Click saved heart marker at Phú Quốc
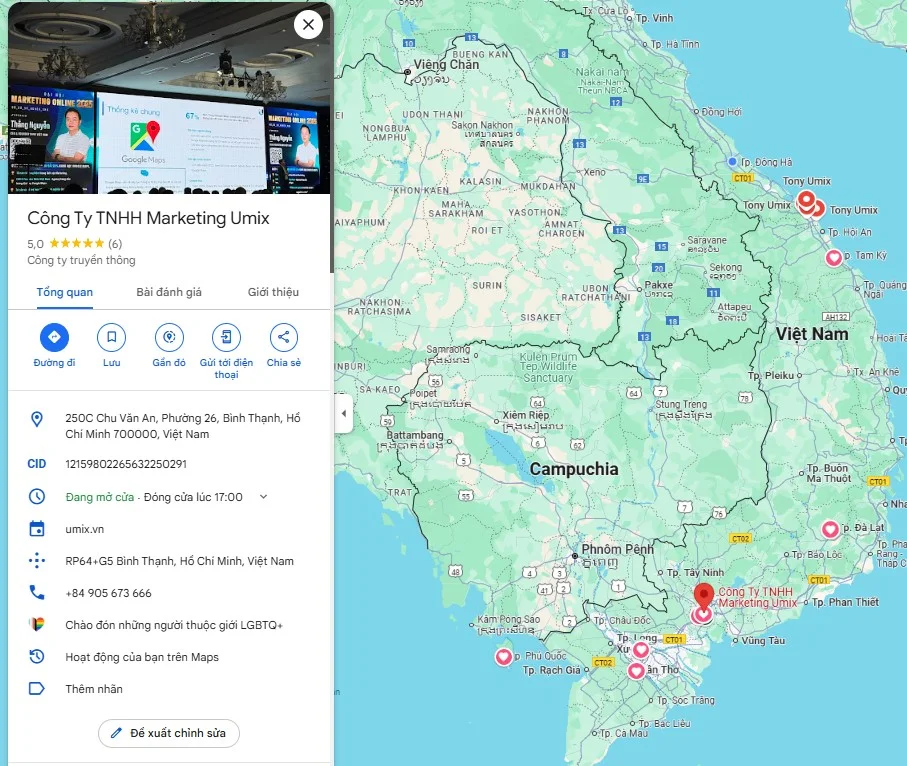 pos(504,657)
